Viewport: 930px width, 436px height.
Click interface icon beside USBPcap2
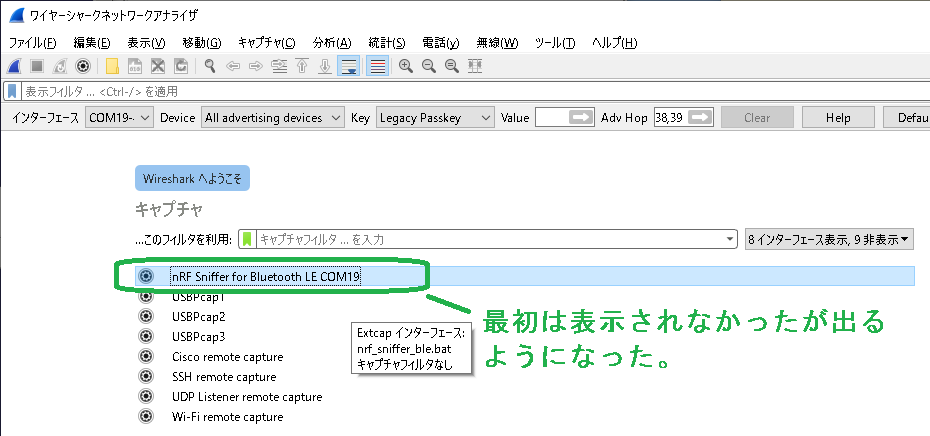click(145, 316)
